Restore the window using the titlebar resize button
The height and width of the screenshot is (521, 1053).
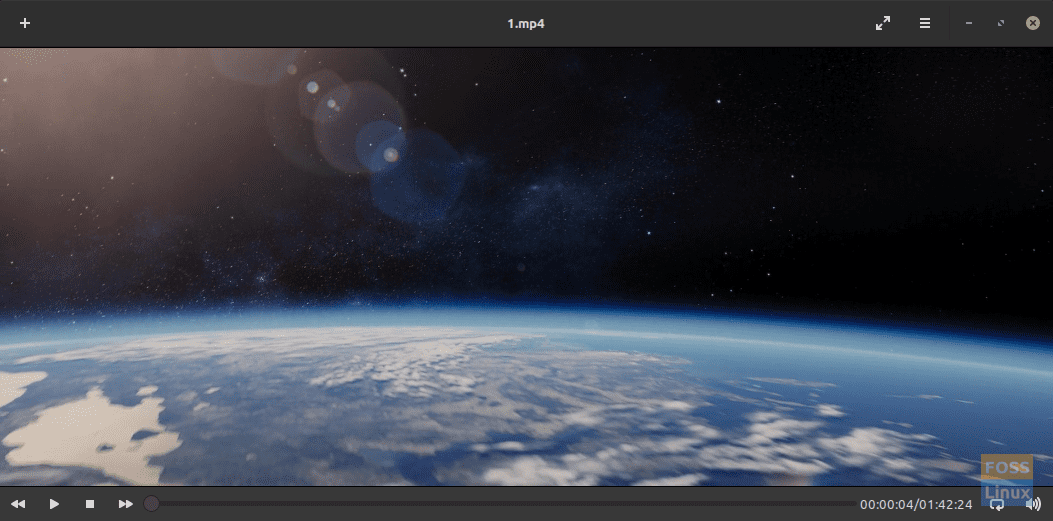pyautogui.click(x=1001, y=23)
